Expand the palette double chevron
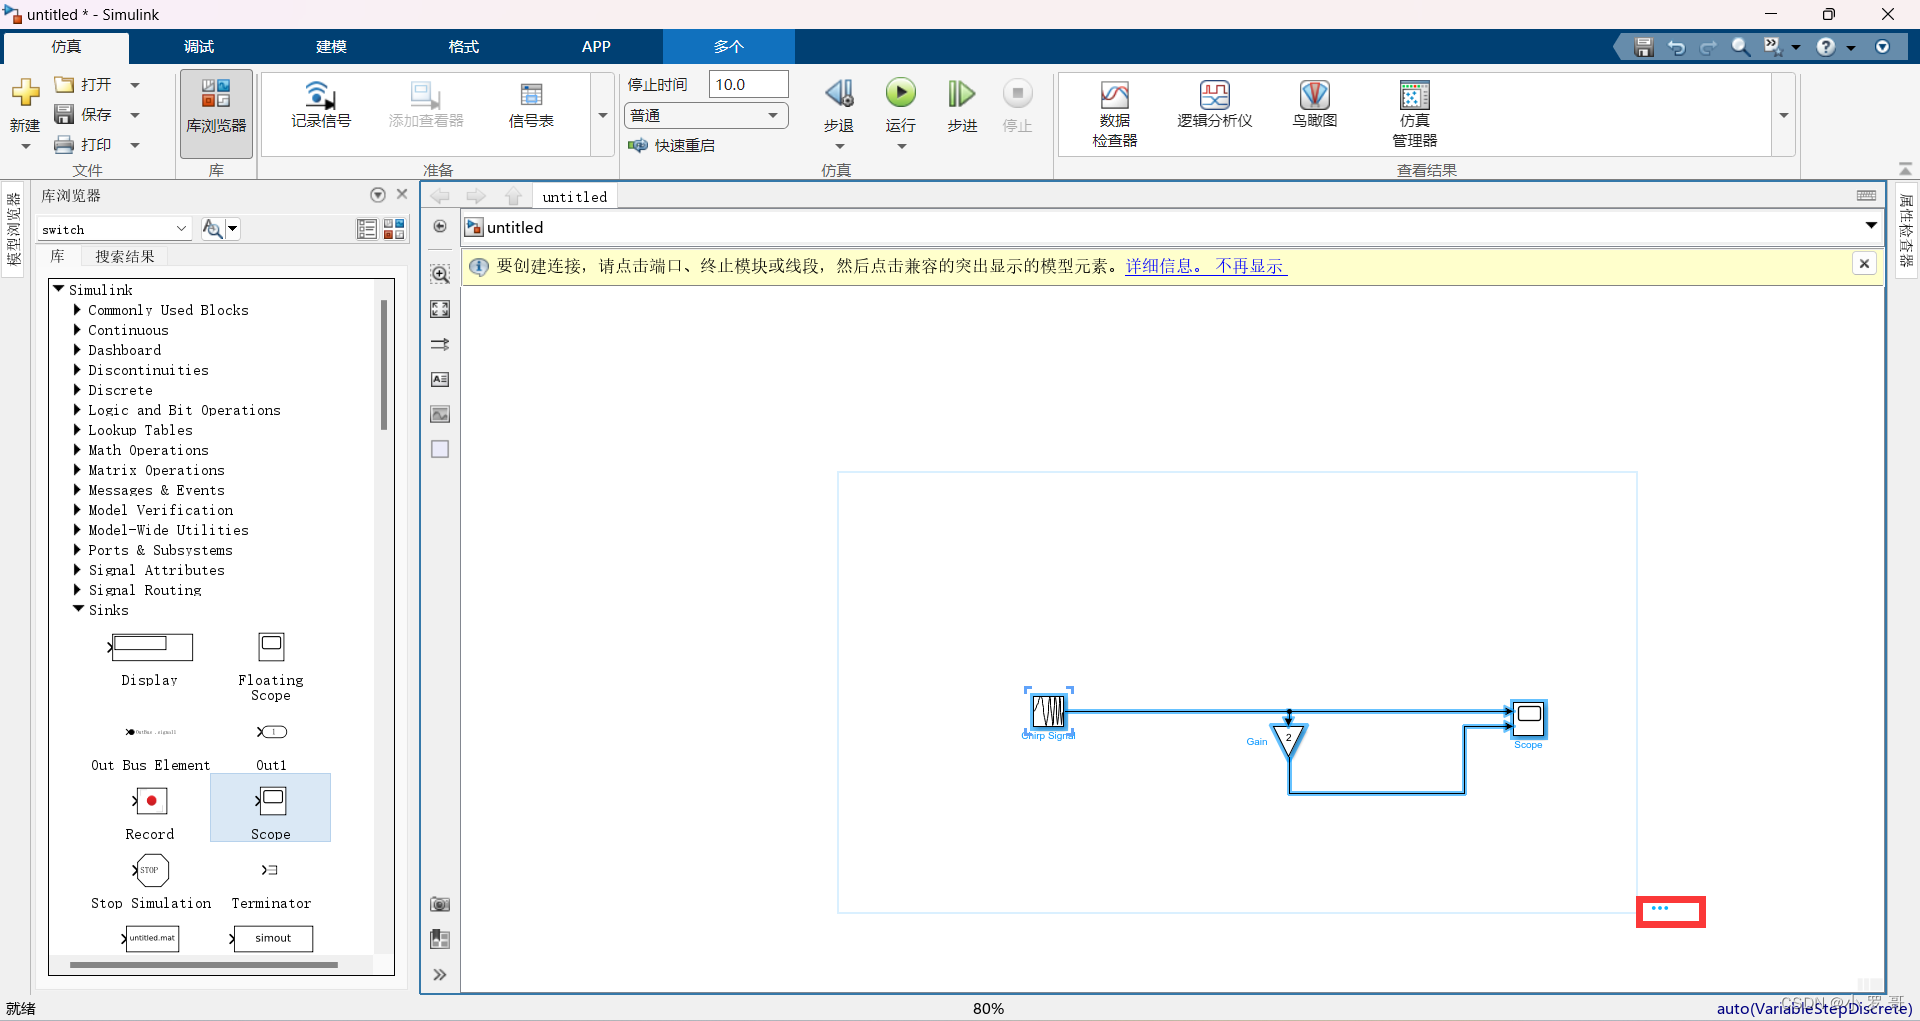1920x1021 pixels. coord(440,974)
